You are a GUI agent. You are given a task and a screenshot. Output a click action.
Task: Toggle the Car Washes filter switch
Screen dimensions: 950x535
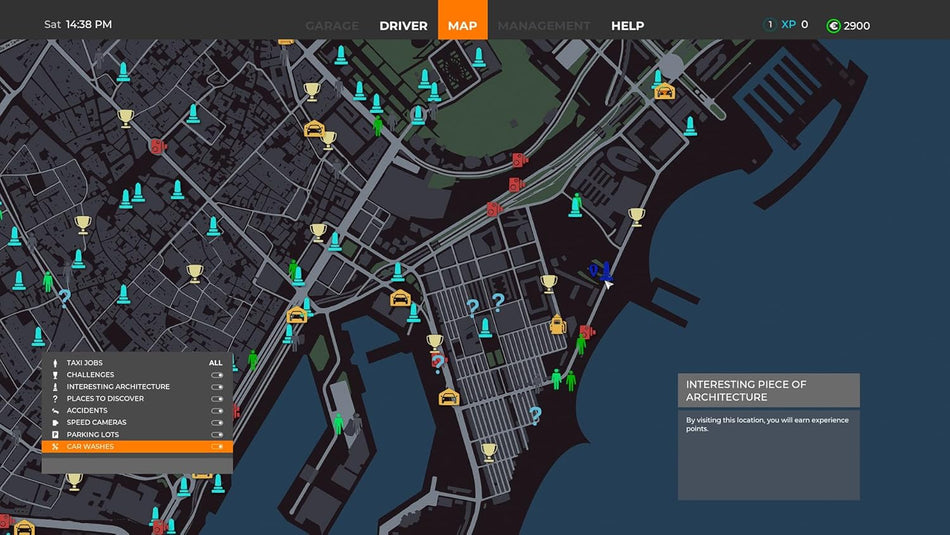[x=216, y=447]
